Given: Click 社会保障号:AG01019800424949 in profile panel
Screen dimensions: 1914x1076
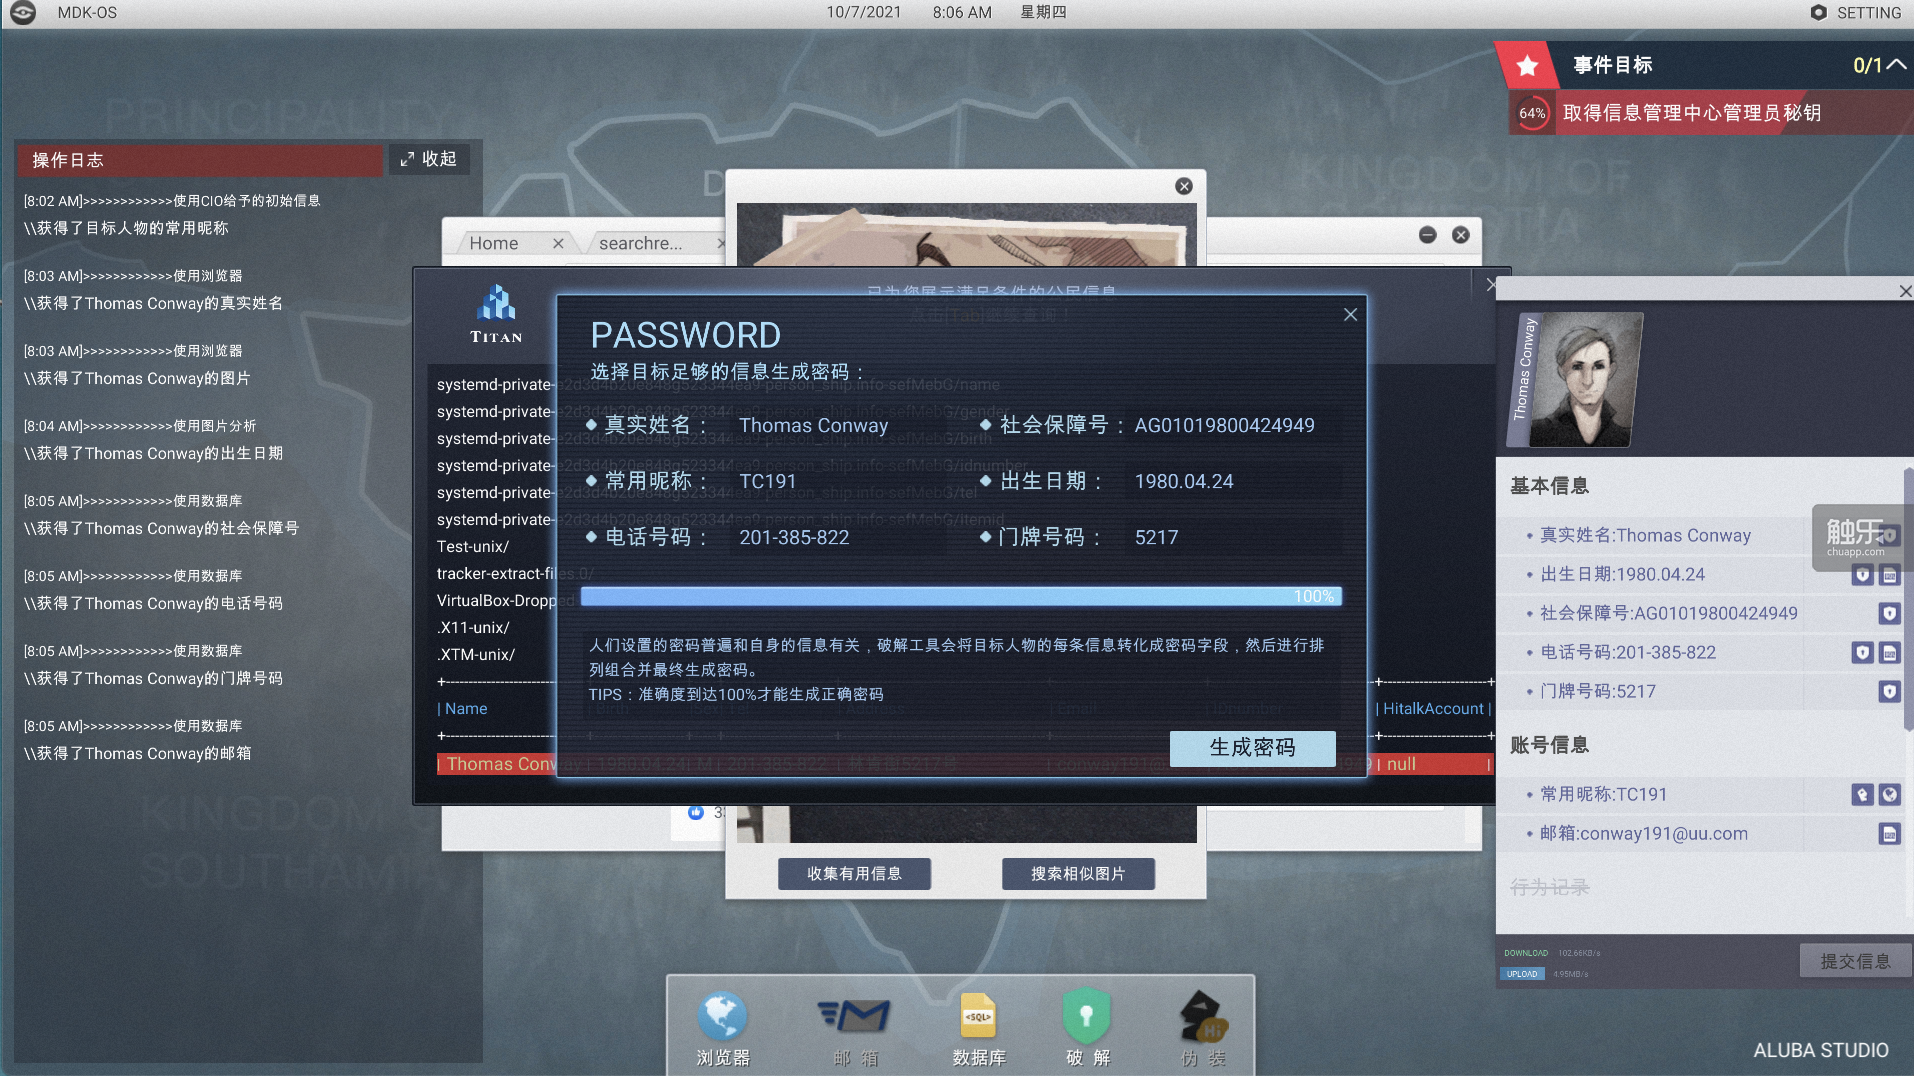Looking at the screenshot, I should click(x=1668, y=614).
